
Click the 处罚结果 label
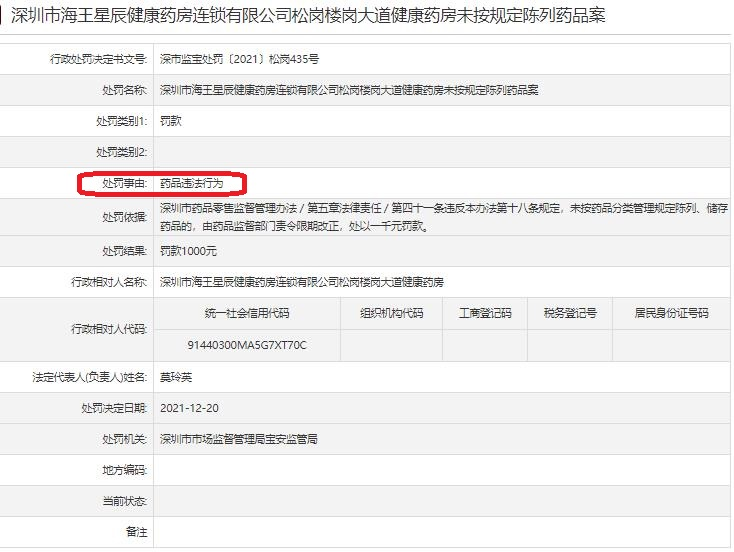click(x=125, y=251)
